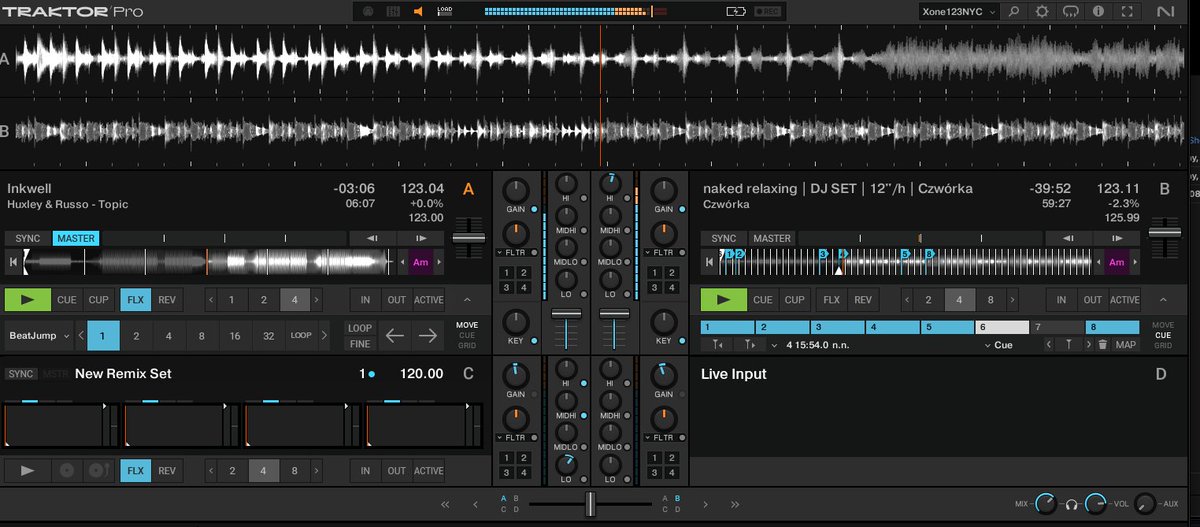Switch deck B panel to GRID
Image resolution: width=1200 pixels, height=527 pixels.
pyautogui.click(x=1163, y=345)
